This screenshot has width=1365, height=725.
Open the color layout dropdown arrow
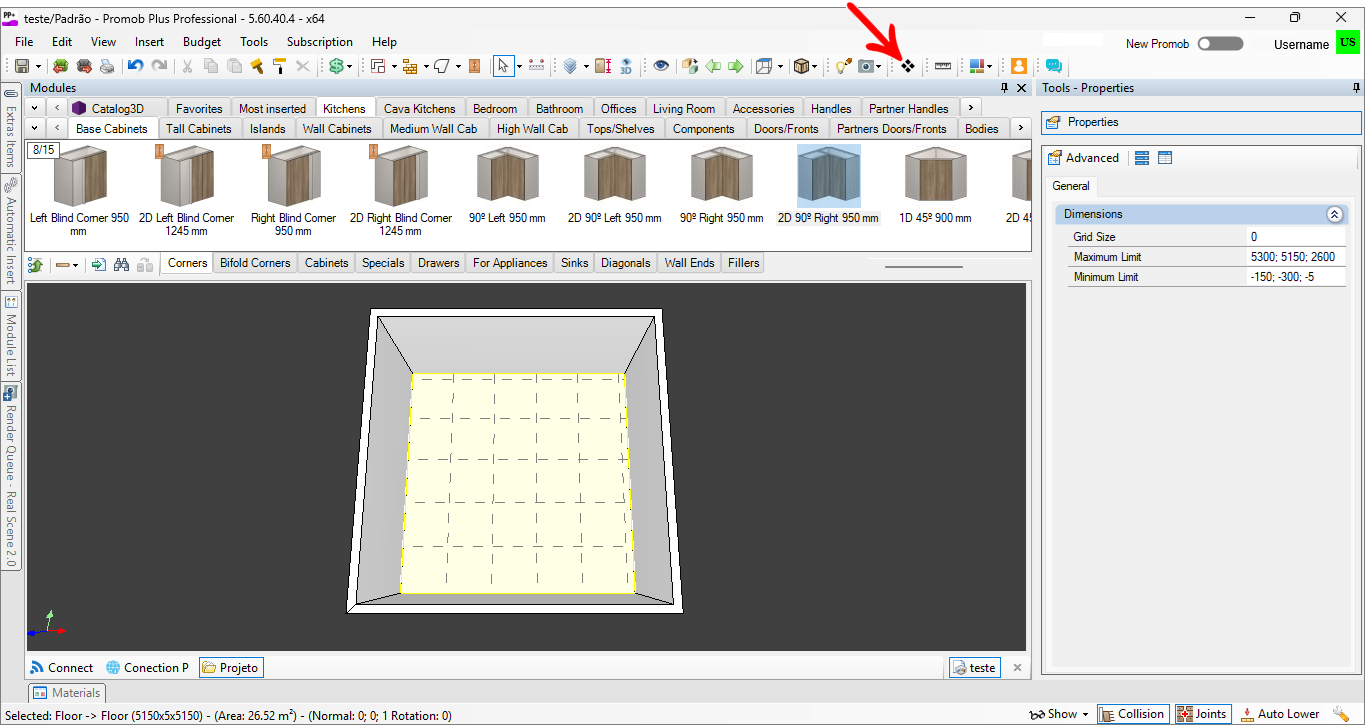click(x=990, y=66)
